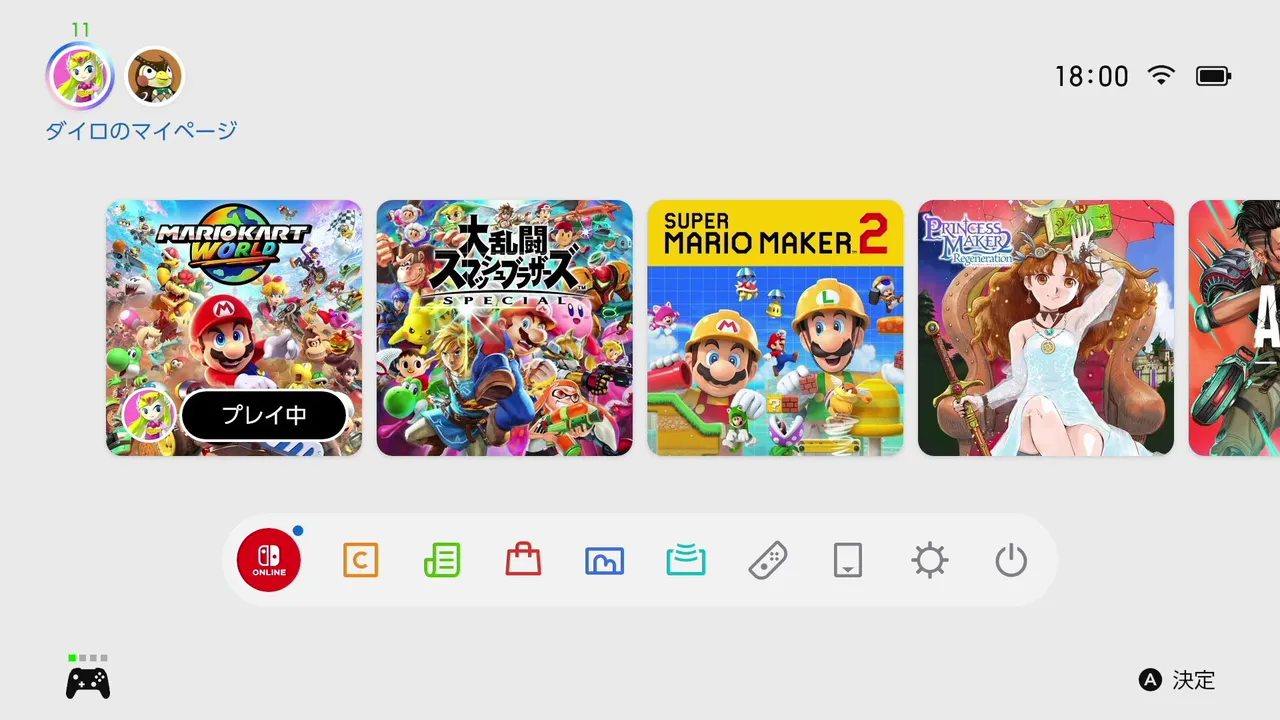The image size is (1280, 720).
Task: Select Princess Maker 2 Regeneration tile
Action: pyautogui.click(x=1046, y=328)
